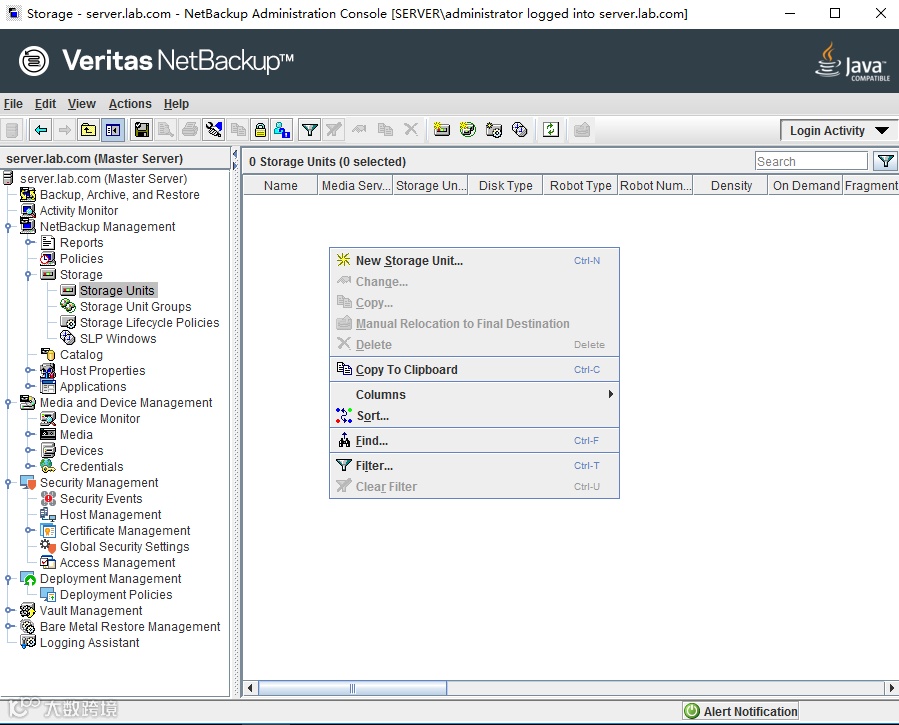Open the Columns submenu in context menu
The width and height of the screenshot is (899, 725).
[474, 394]
